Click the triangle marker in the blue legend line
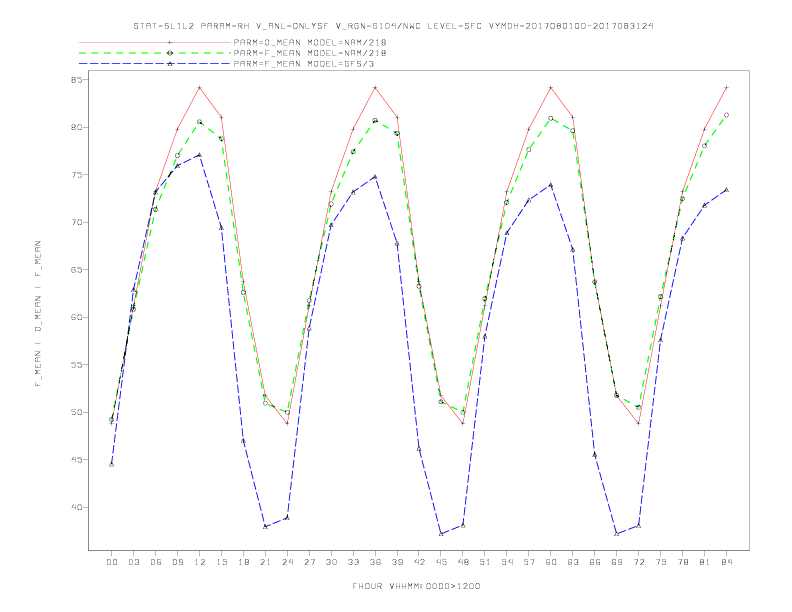This screenshot has width=792, height=612. click(x=170, y=64)
